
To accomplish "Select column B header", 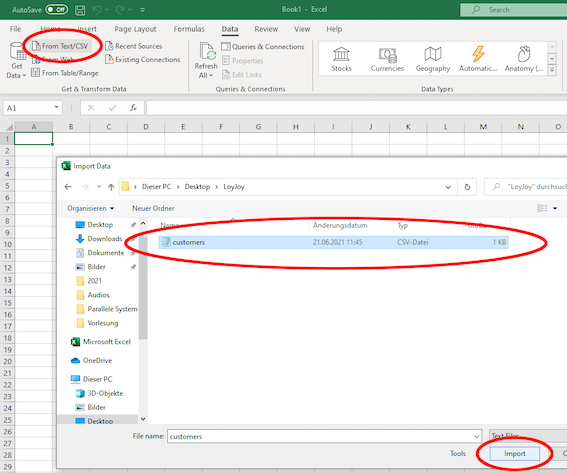I will [71, 127].
